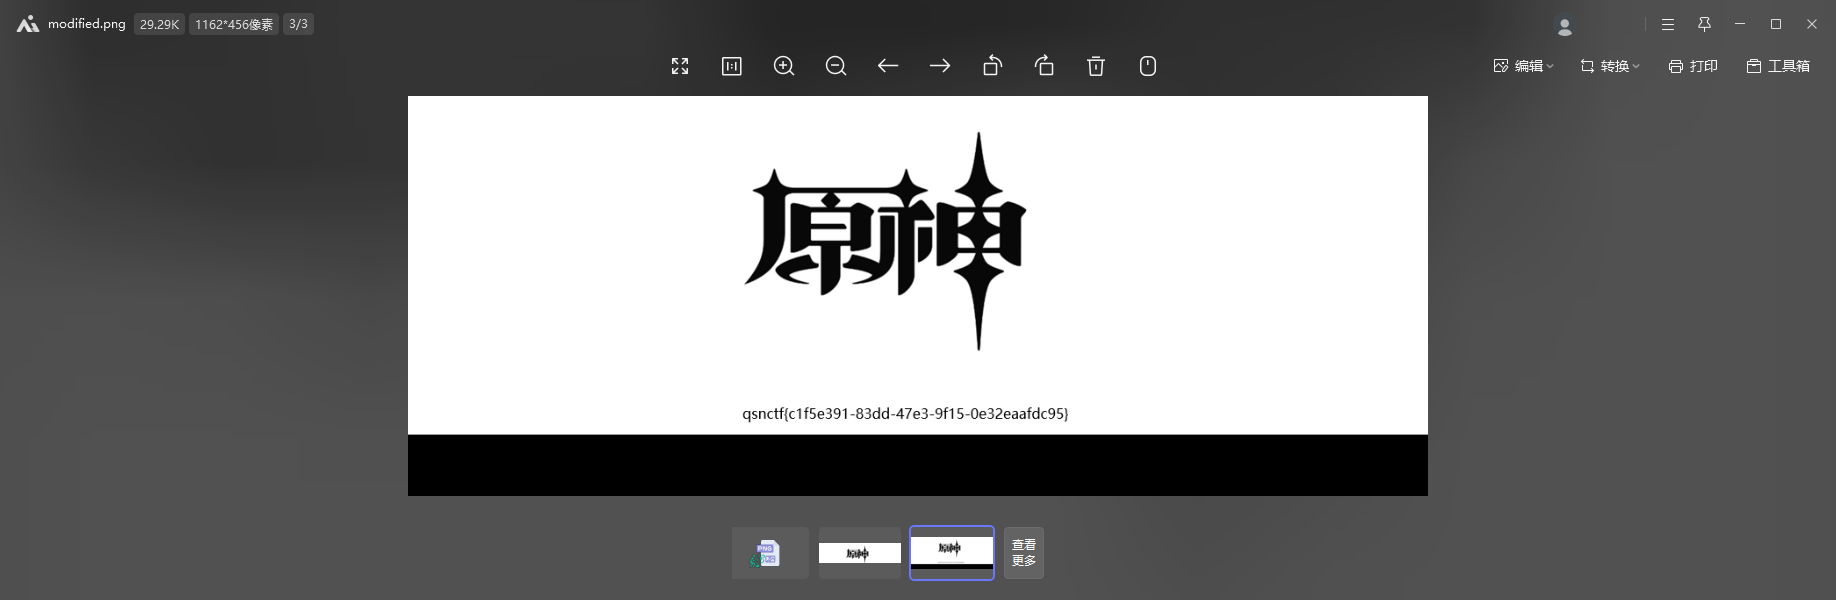Close the image viewer window
The height and width of the screenshot is (600, 1836).
(1812, 24)
